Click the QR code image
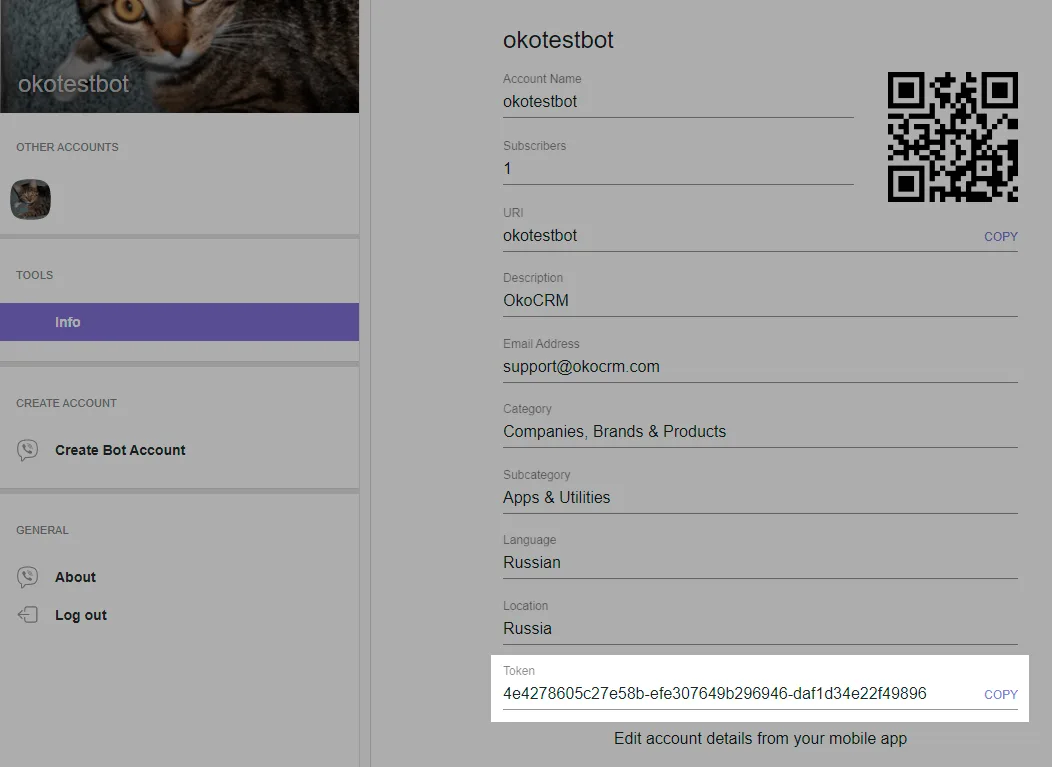The height and width of the screenshot is (767, 1052). coord(953,137)
